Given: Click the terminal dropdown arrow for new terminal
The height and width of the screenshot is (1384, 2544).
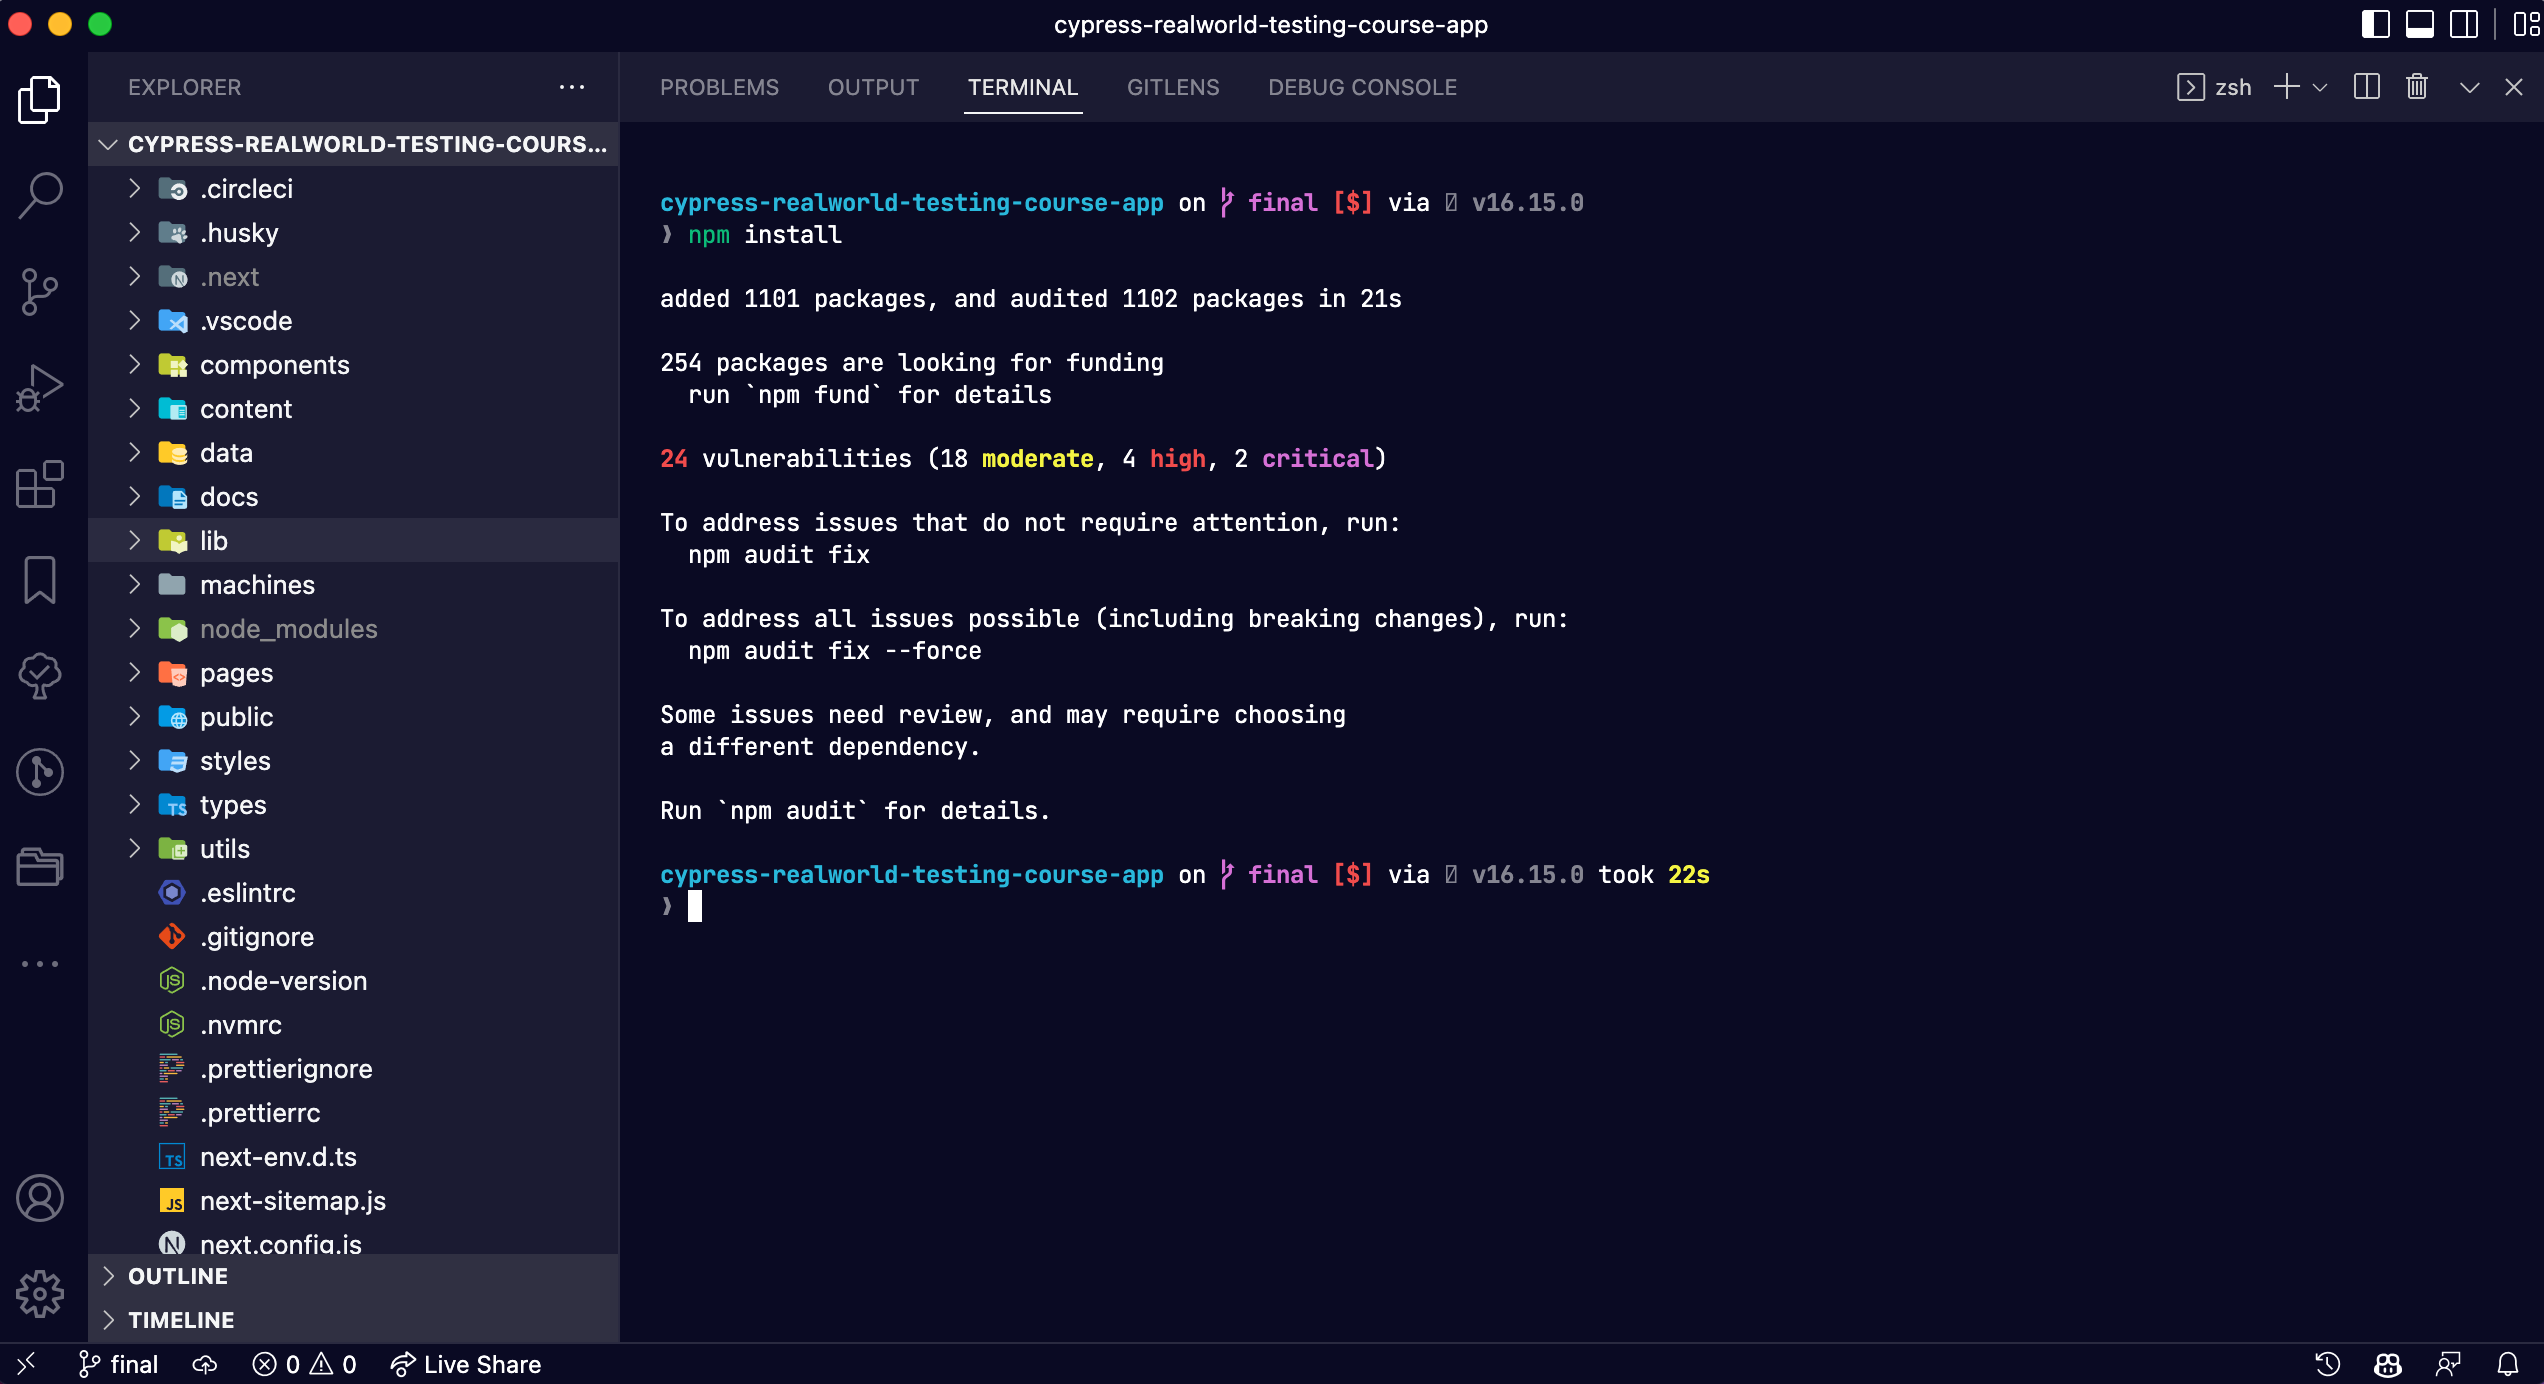Looking at the screenshot, I should 2322,87.
